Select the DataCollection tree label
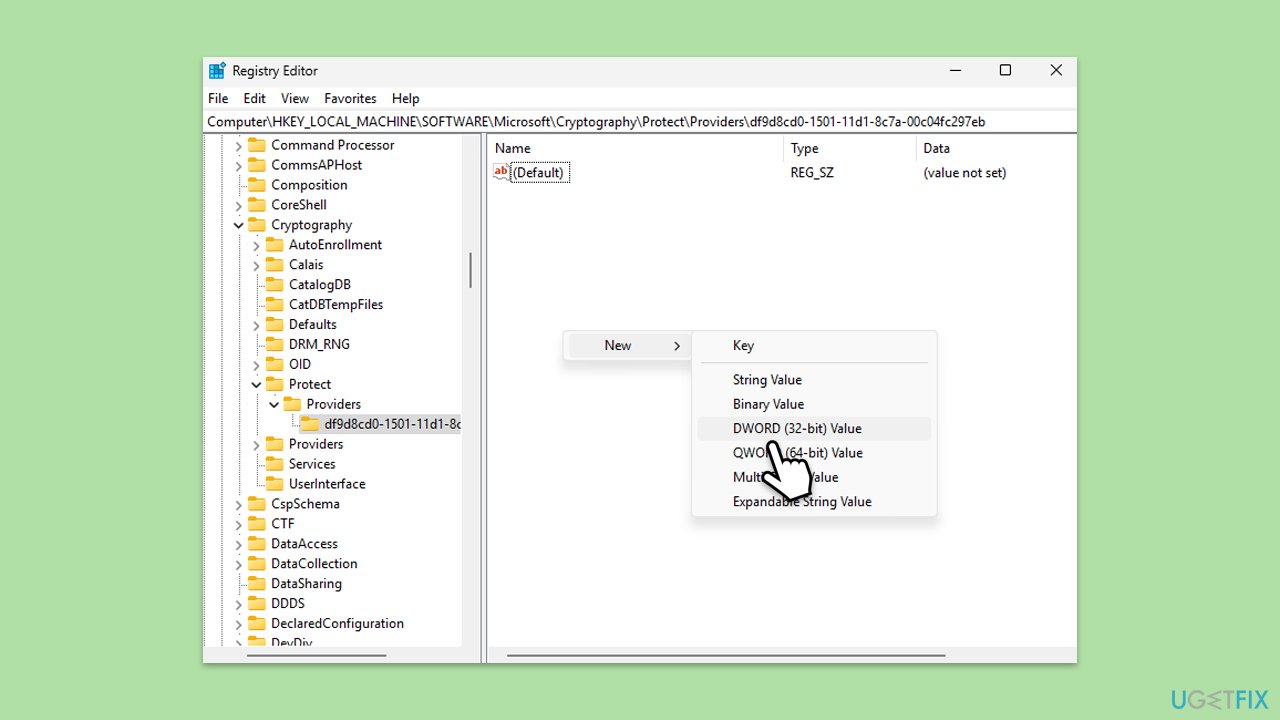The width and height of the screenshot is (1280, 720). click(314, 564)
